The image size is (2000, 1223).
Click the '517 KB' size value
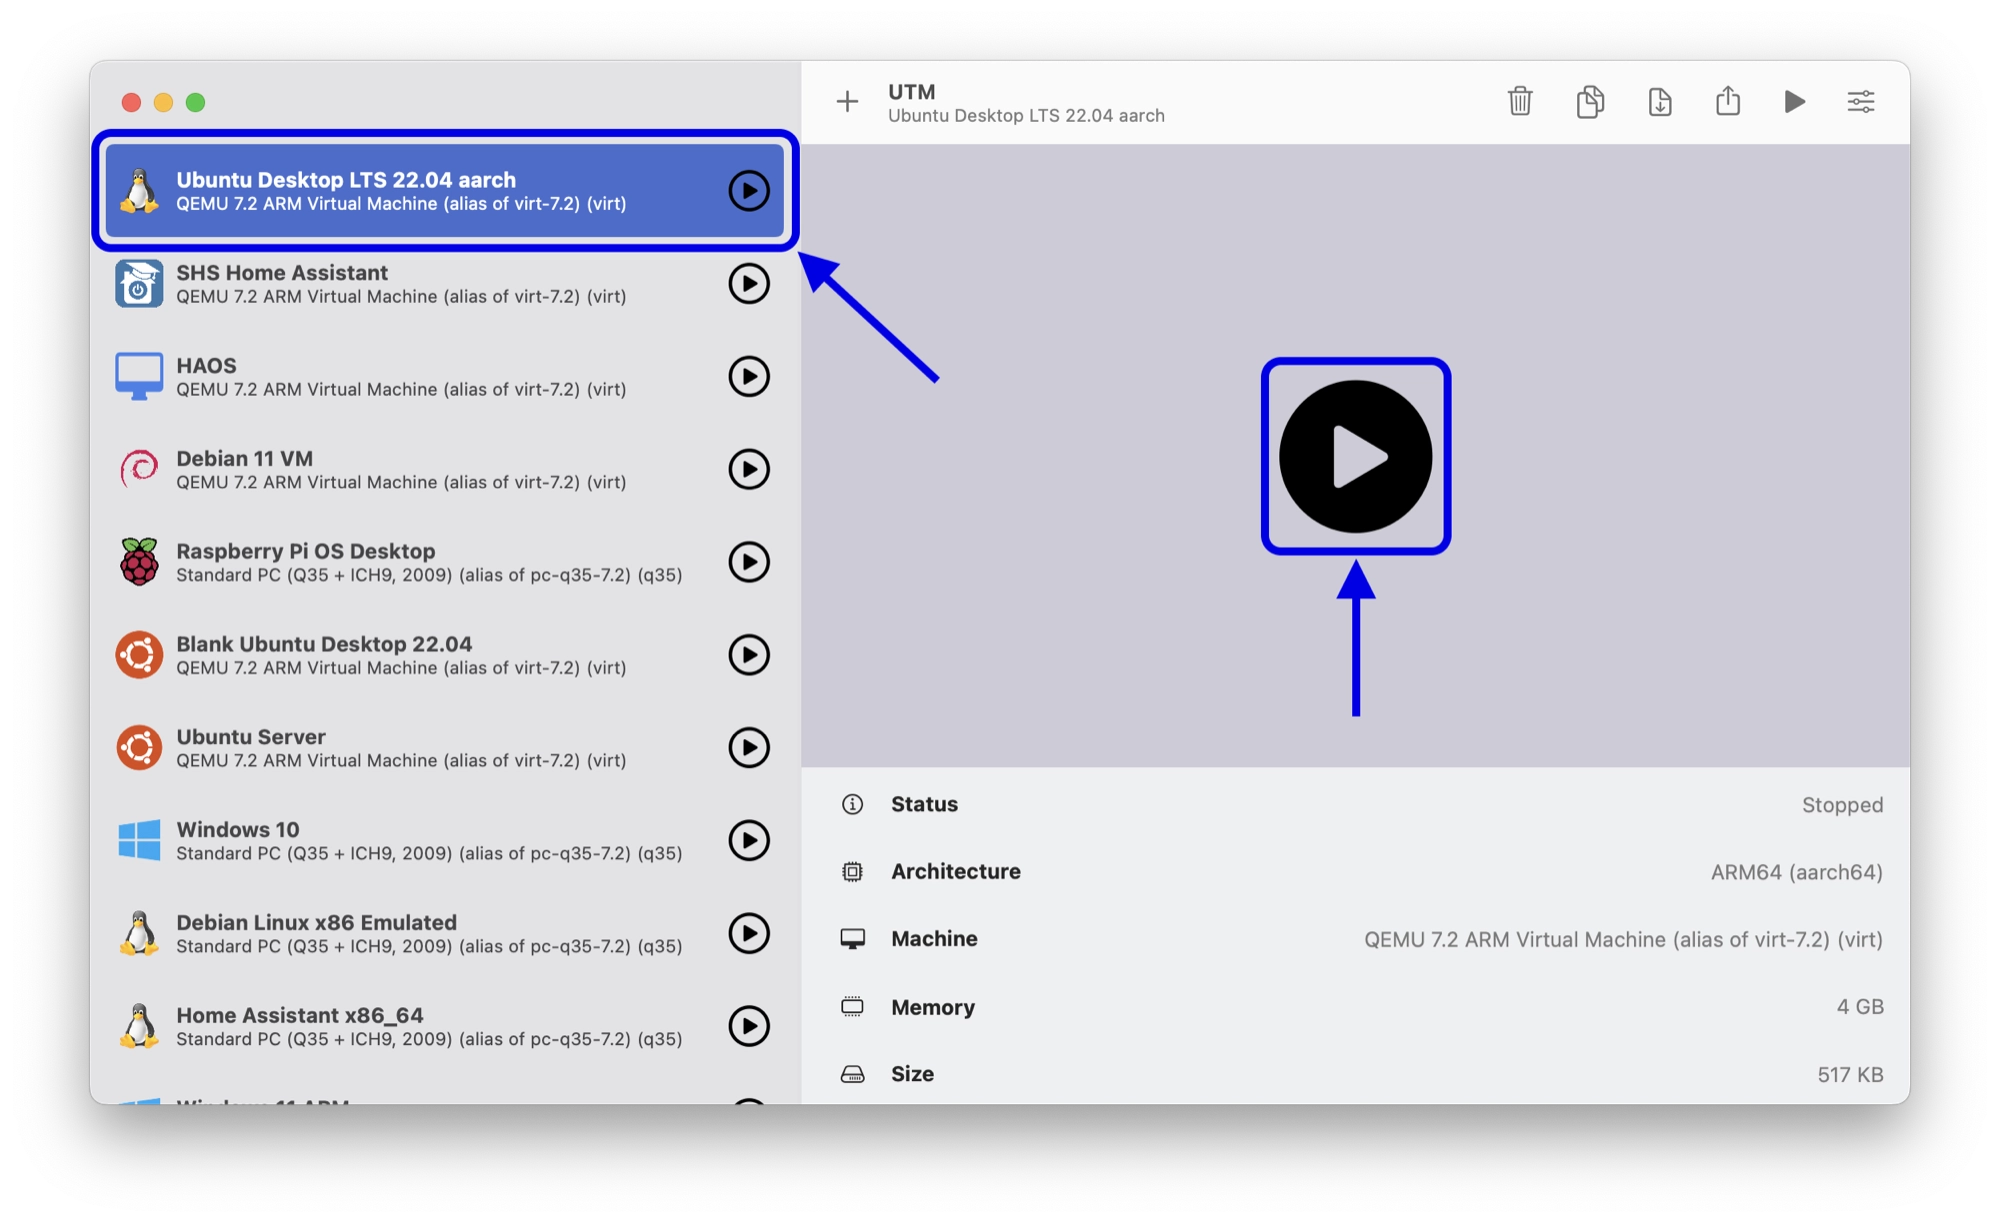[x=1850, y=1074]
